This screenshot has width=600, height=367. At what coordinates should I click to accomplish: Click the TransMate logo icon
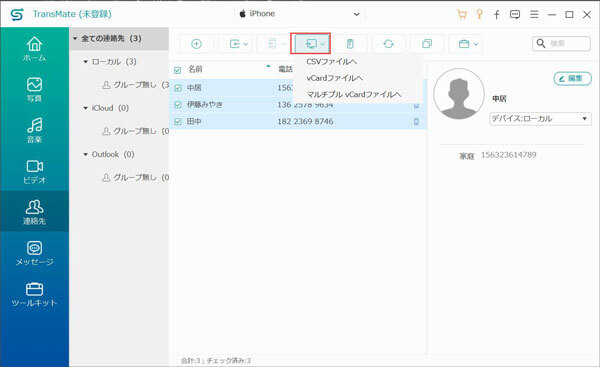click(x=17, y=15)
